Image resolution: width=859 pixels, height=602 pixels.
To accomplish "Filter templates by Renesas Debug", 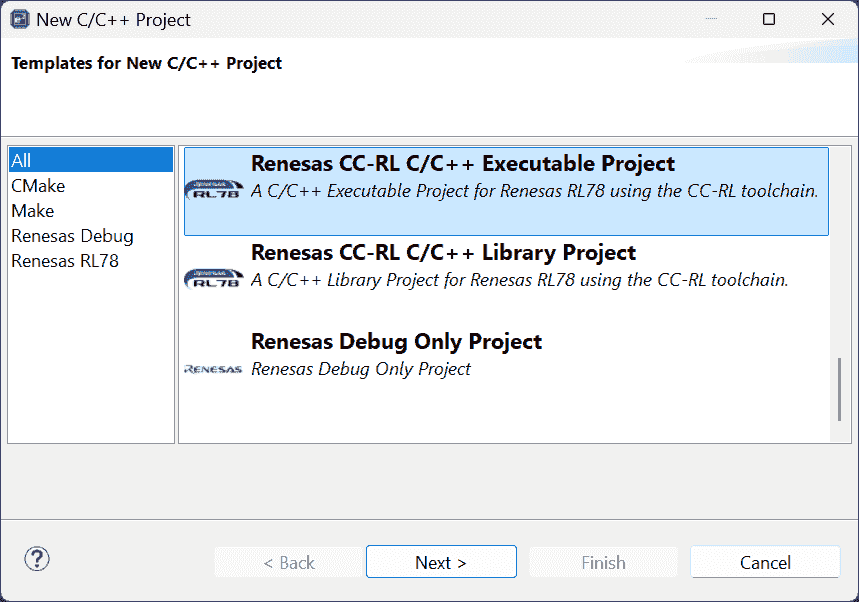I will (72, 236).
